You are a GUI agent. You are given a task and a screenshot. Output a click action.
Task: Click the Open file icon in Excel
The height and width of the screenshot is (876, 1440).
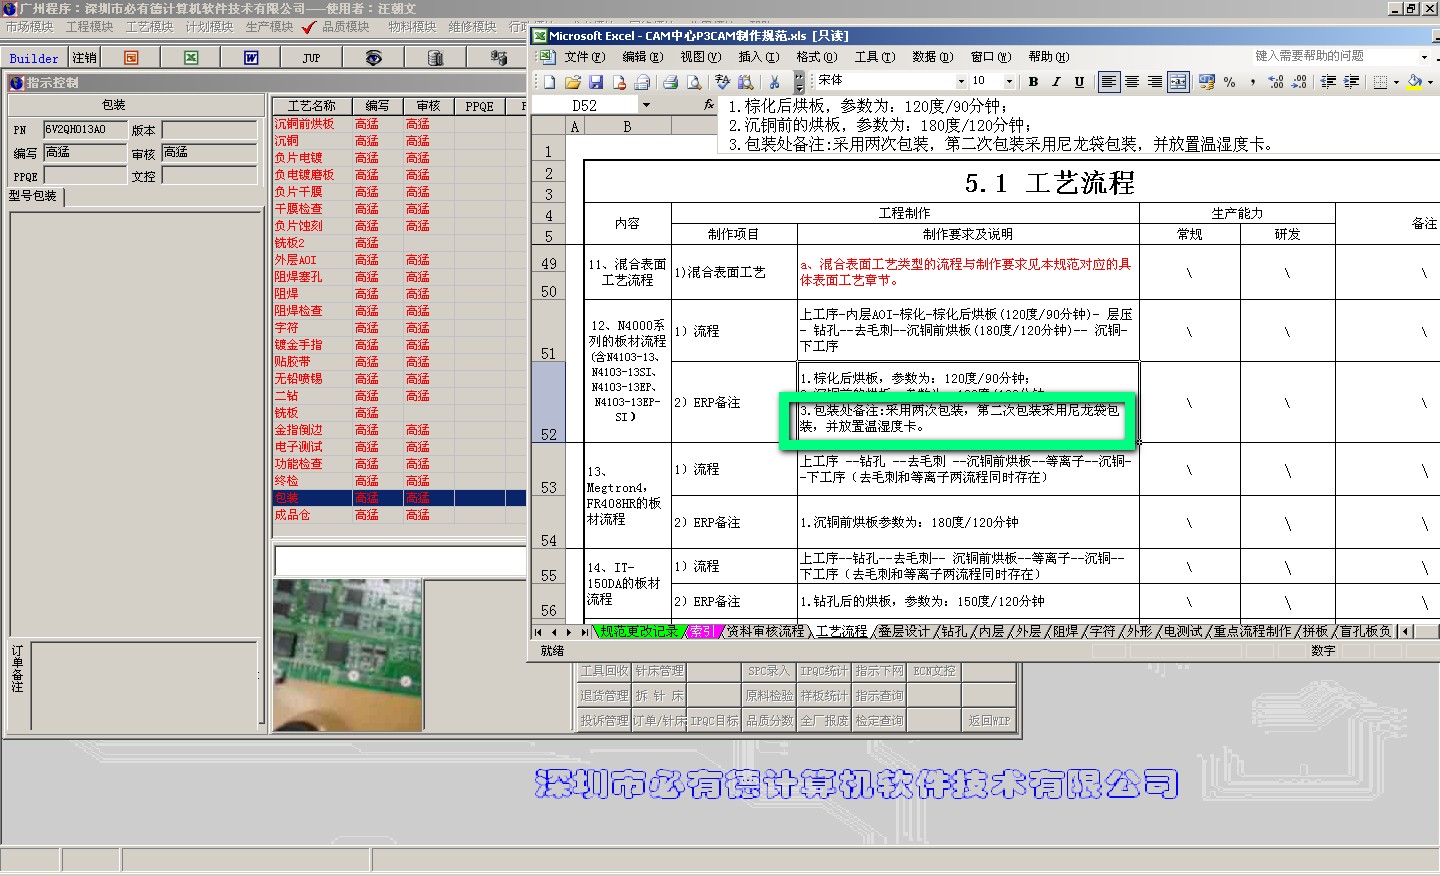click(x=572, y=82)
